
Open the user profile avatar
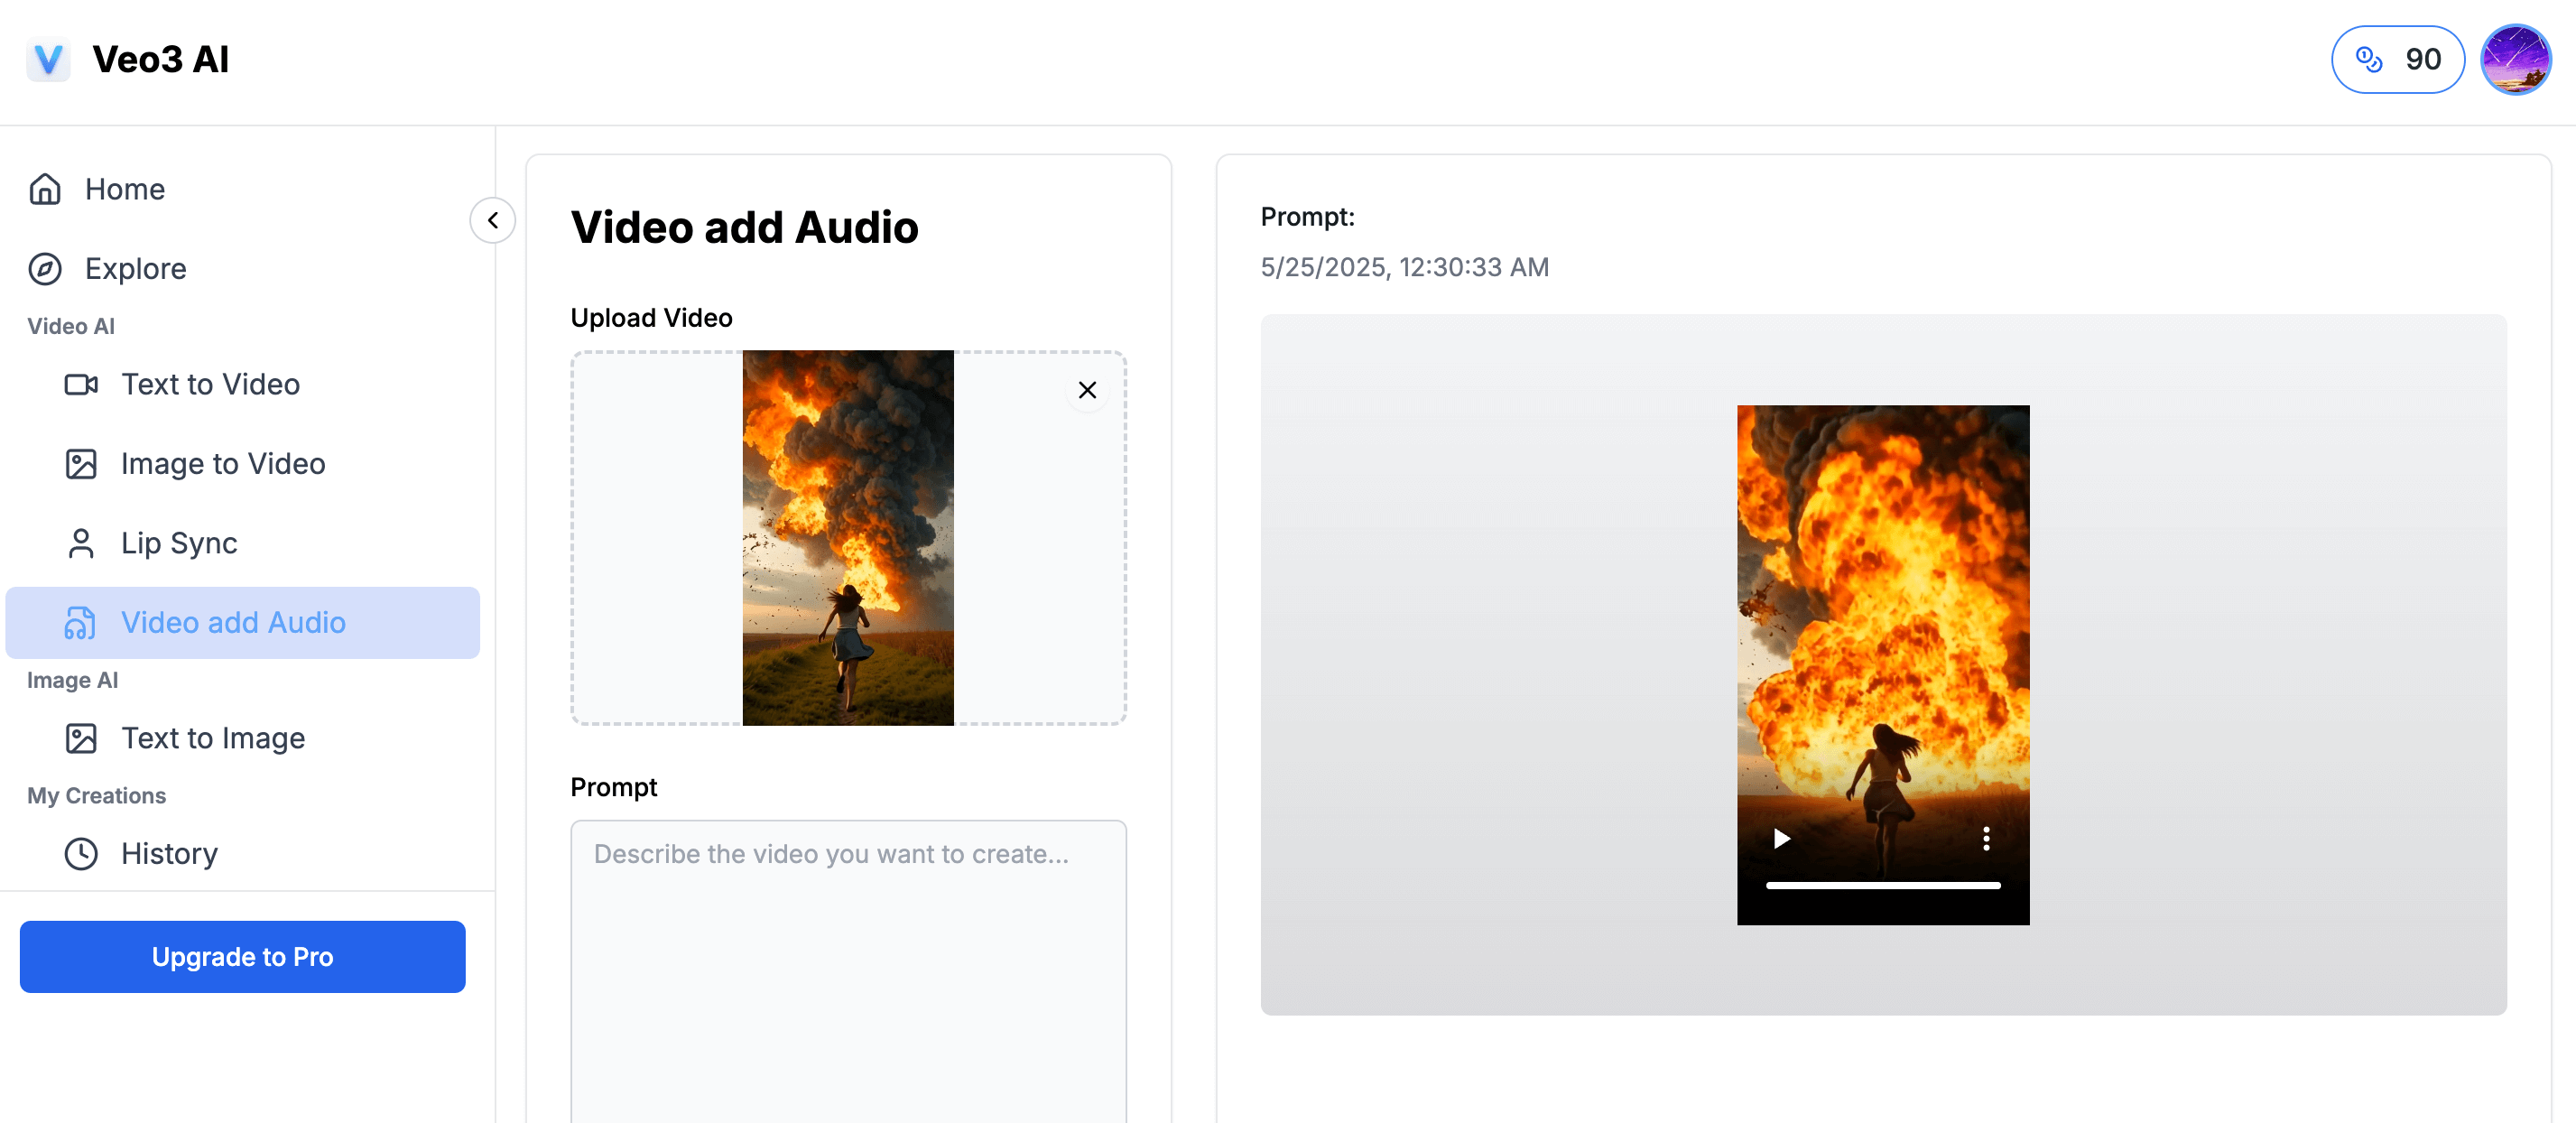click(x=2516, y=60)
